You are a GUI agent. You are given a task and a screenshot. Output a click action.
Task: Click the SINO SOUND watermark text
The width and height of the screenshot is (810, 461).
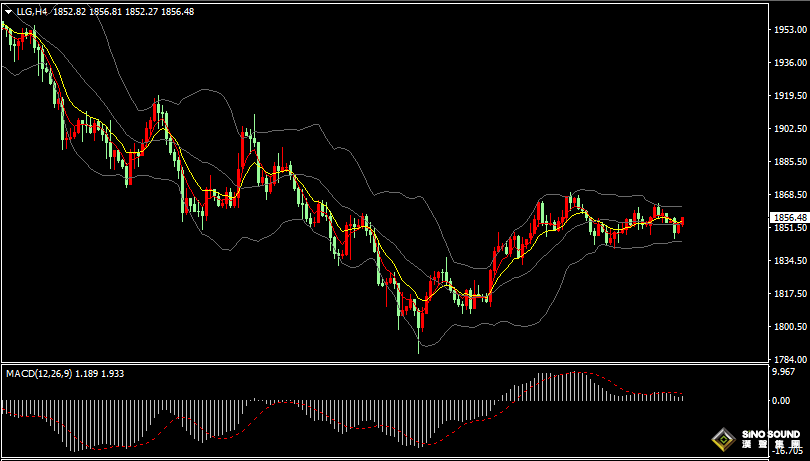[770, 435]
